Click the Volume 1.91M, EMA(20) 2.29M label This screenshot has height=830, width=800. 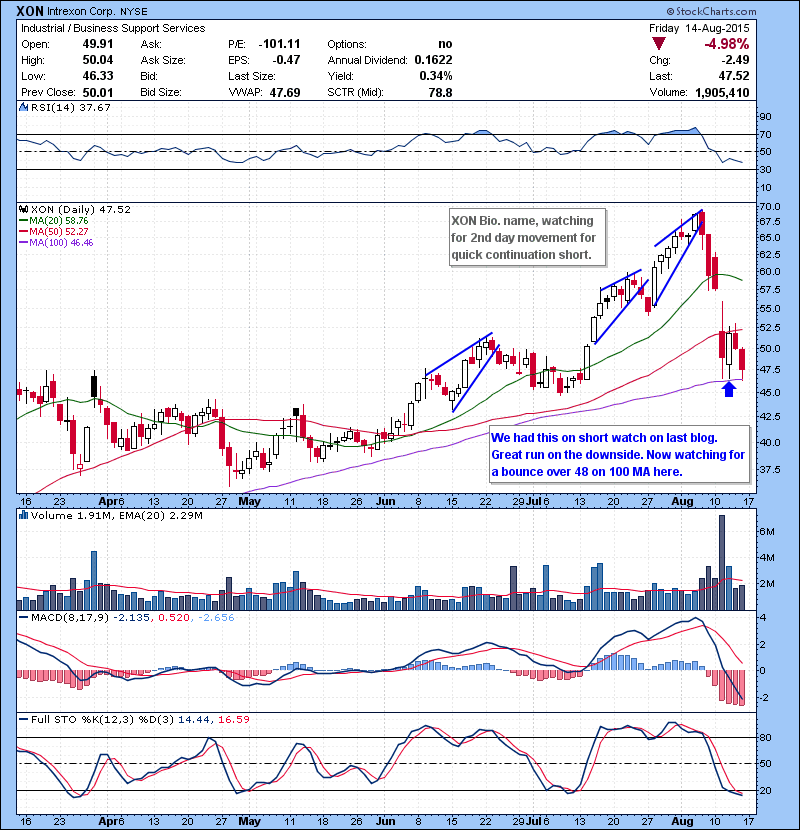click(x=116, y=516)
